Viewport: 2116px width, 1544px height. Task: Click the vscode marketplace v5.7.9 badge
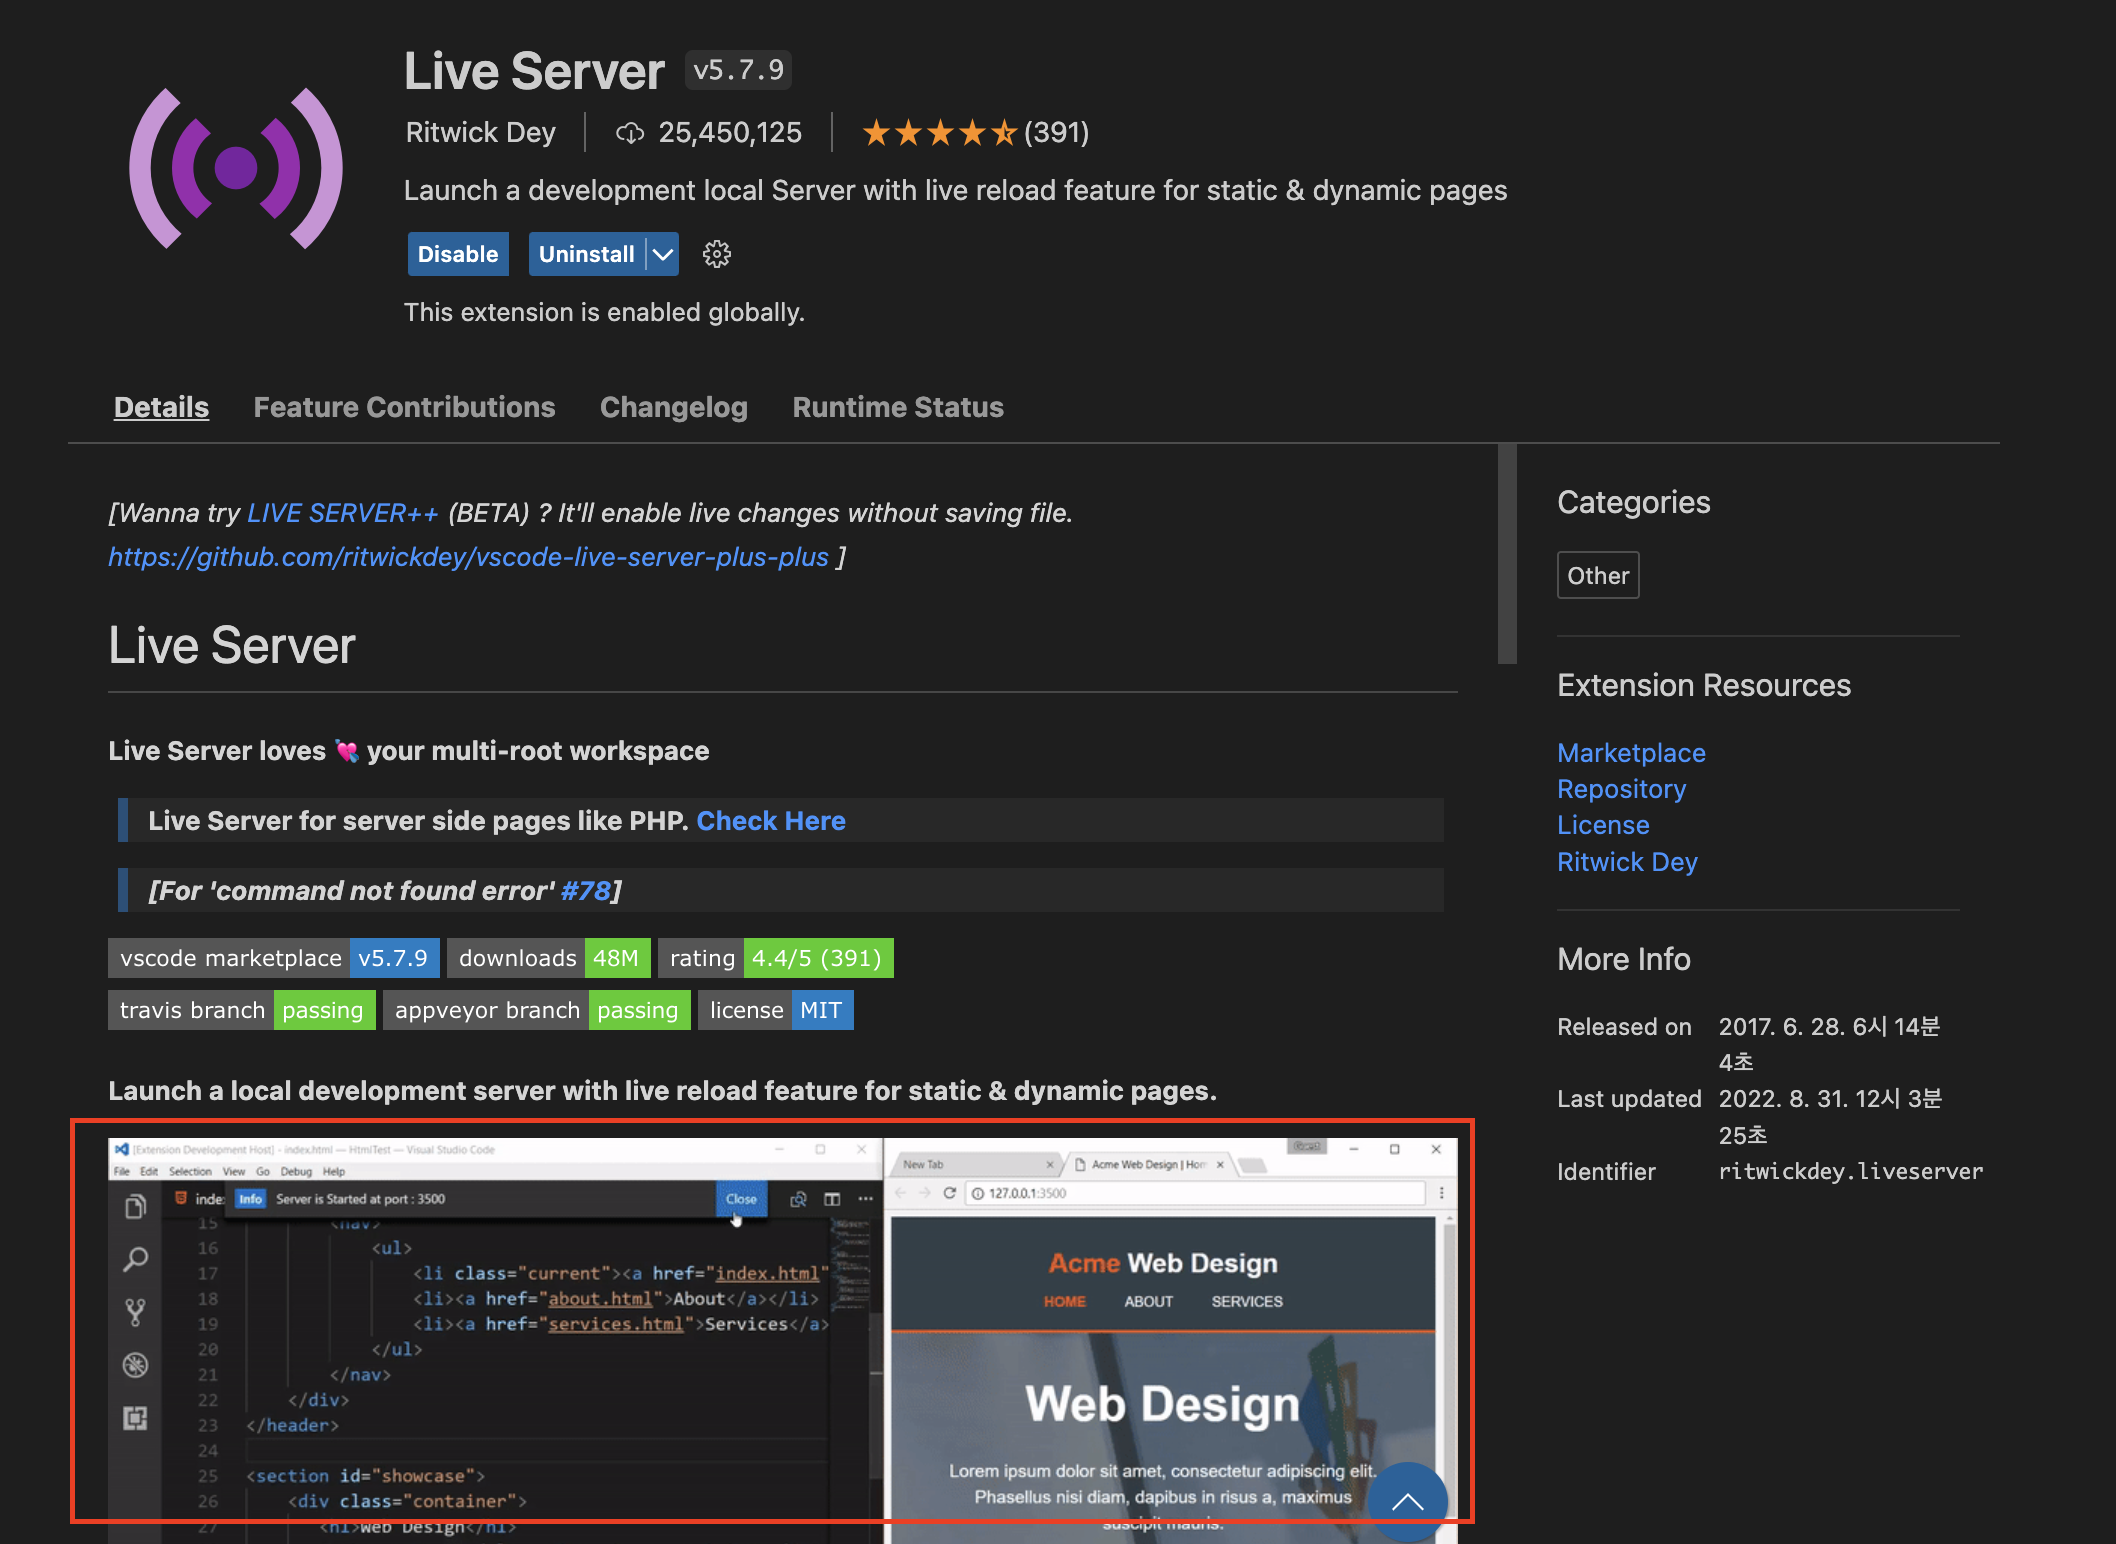click(273, 958)
